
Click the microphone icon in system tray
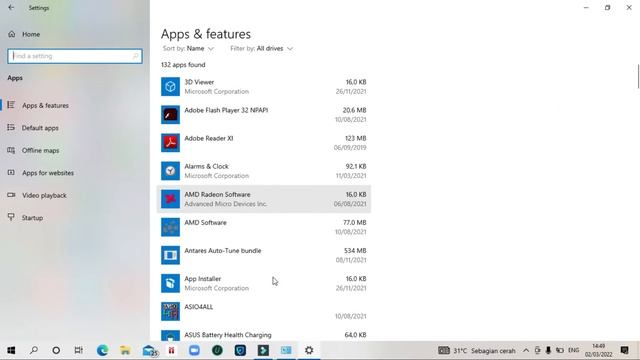[548, 350]
